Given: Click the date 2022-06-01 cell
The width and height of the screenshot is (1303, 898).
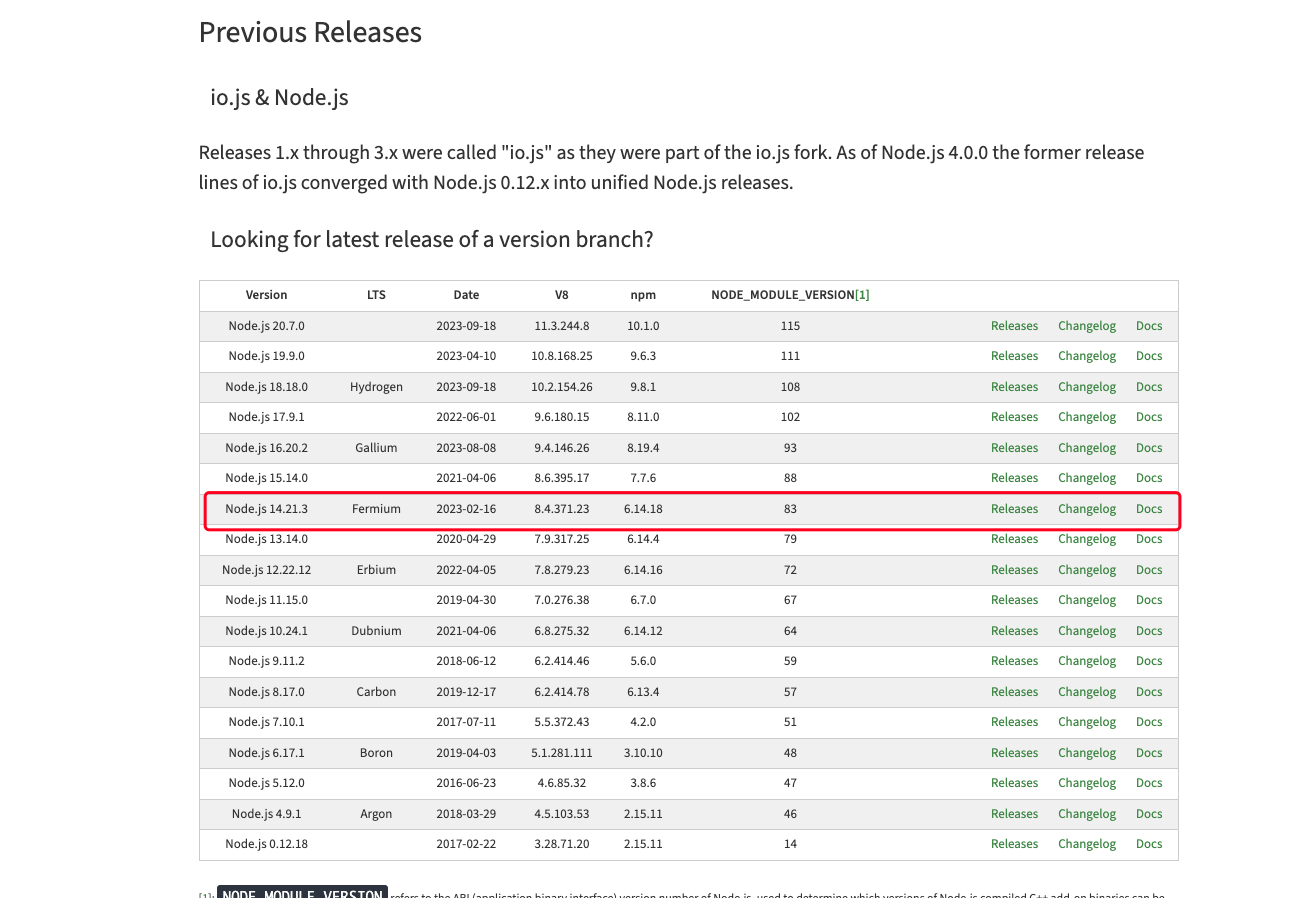Looking at the screenshot, I should [466, 417].
